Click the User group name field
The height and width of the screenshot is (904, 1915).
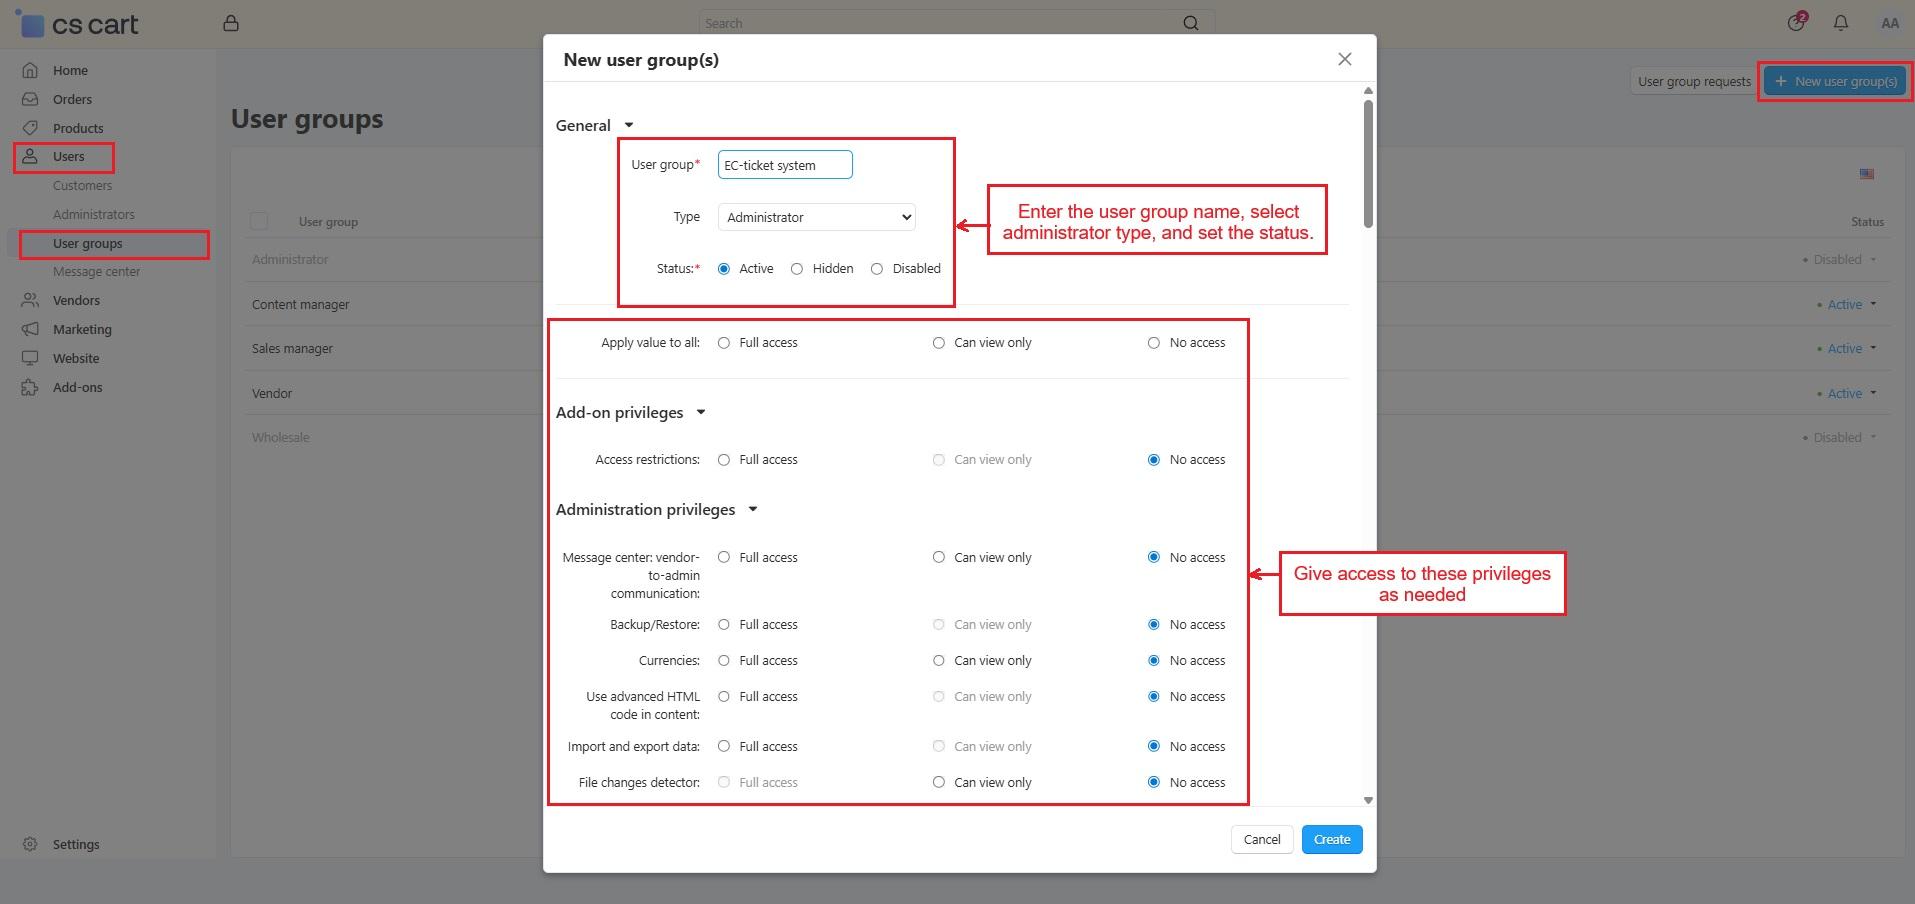[784, 165]
